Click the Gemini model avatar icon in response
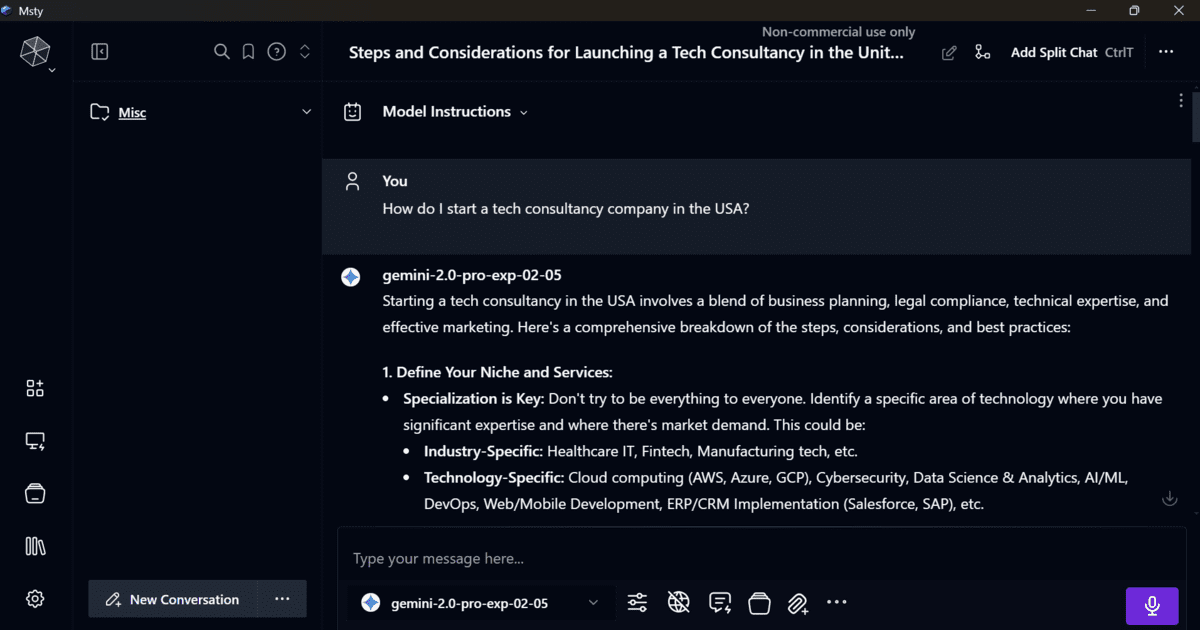Screen dimensions: 1200x630 351,277
